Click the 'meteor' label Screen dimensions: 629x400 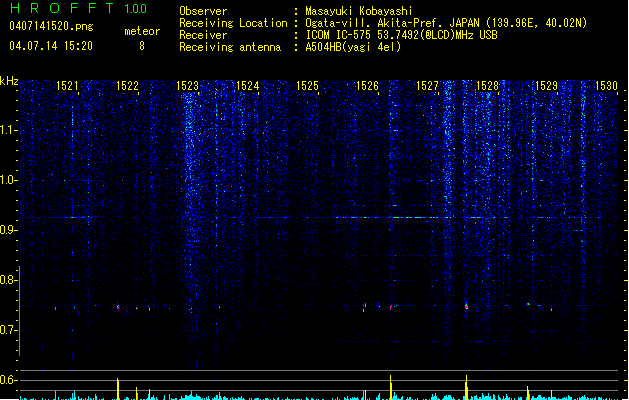coord(142,31)
